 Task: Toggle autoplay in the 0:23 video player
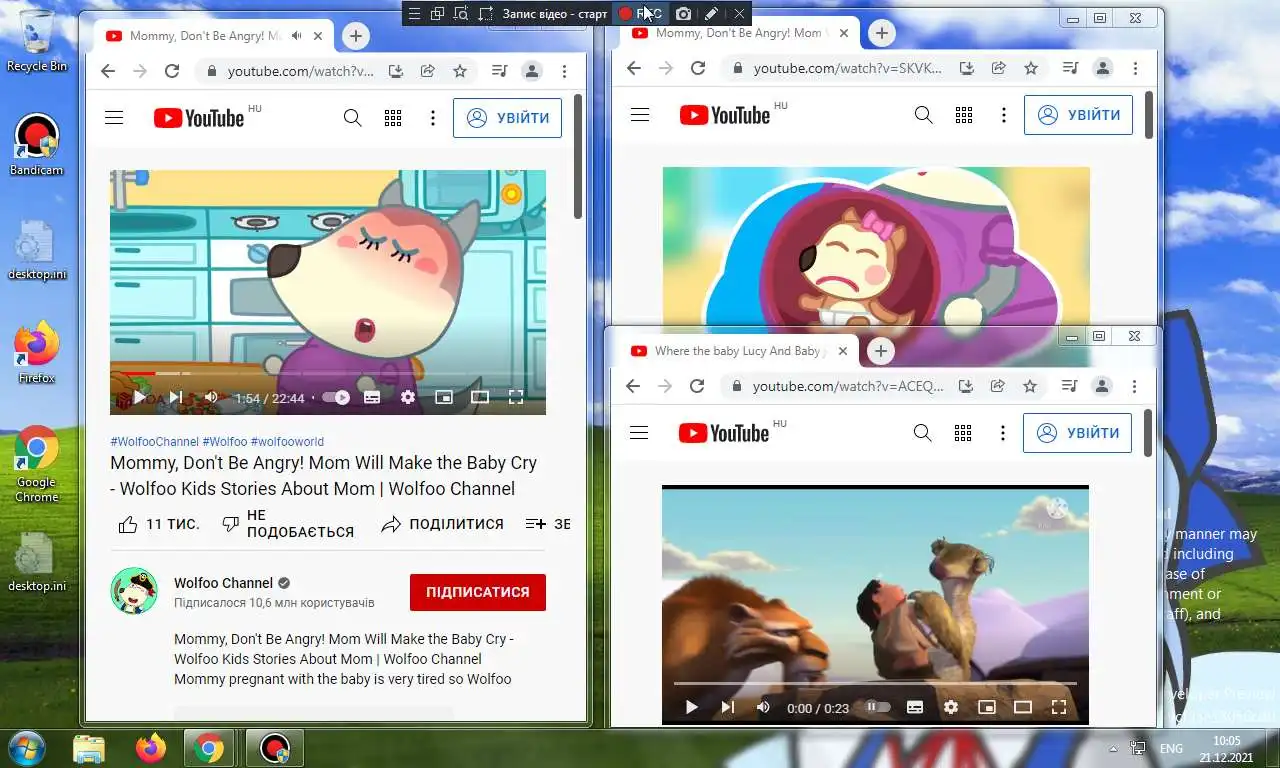click(x=877, y=707)
